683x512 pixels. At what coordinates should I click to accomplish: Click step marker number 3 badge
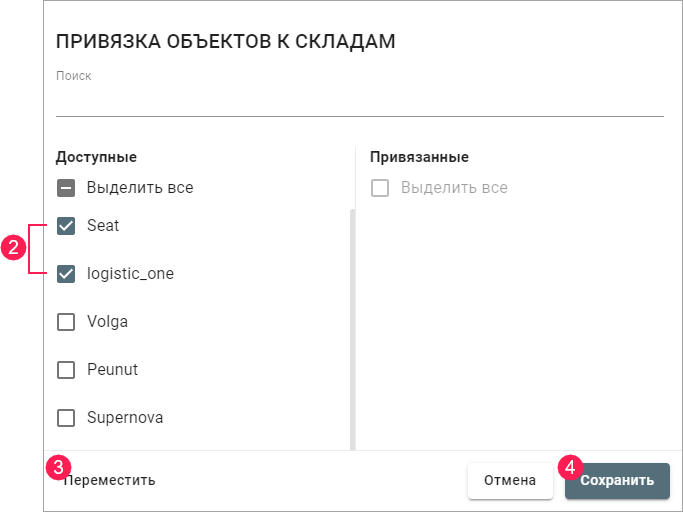59,466
